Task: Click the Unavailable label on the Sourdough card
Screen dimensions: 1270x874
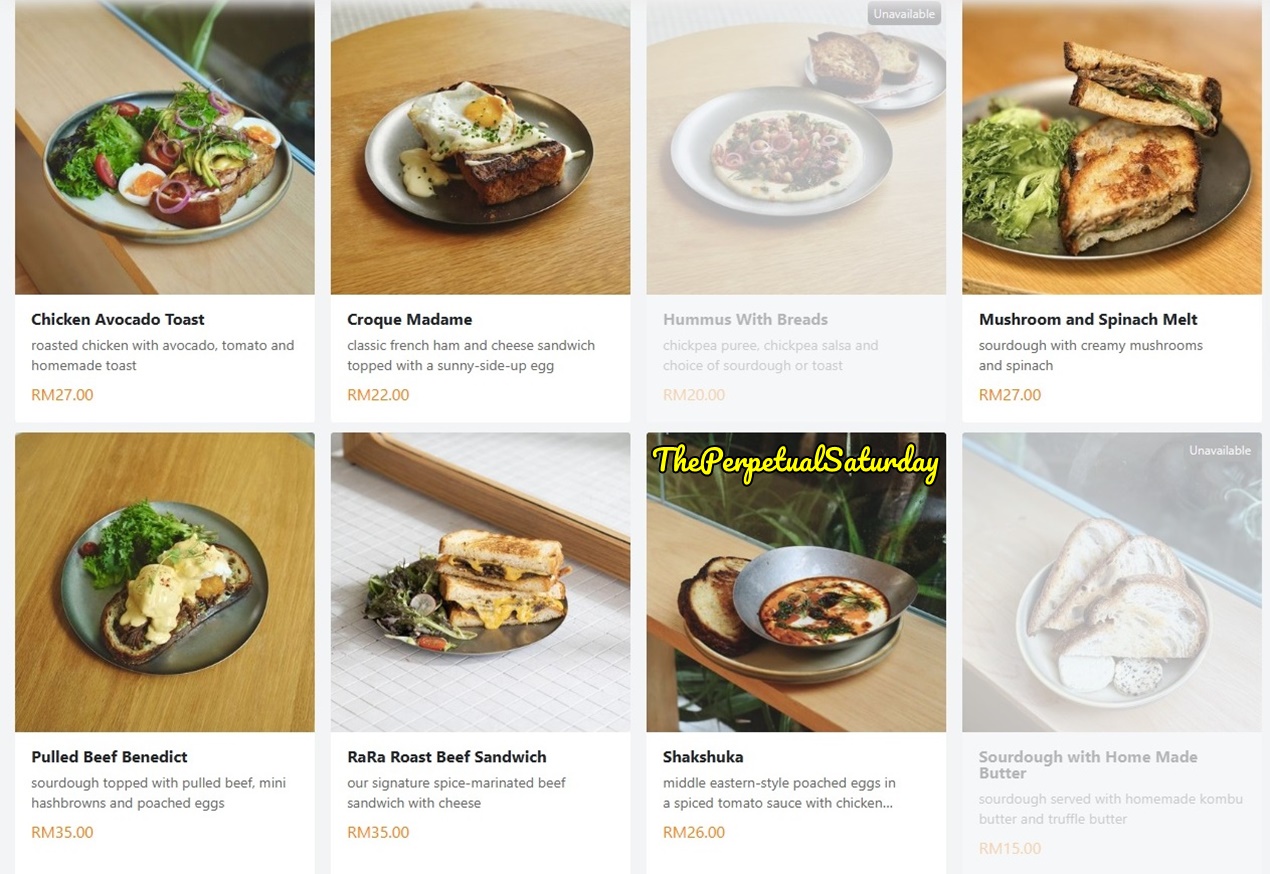Action: click(x=1219, y=451)
